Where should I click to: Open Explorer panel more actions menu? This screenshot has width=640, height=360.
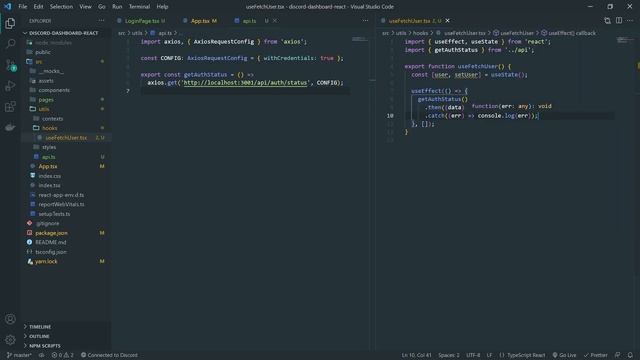101,20
